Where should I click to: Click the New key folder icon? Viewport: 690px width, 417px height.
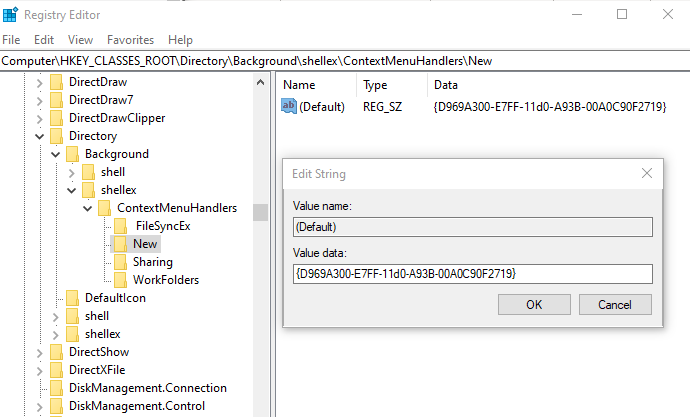tap(120, 244)
